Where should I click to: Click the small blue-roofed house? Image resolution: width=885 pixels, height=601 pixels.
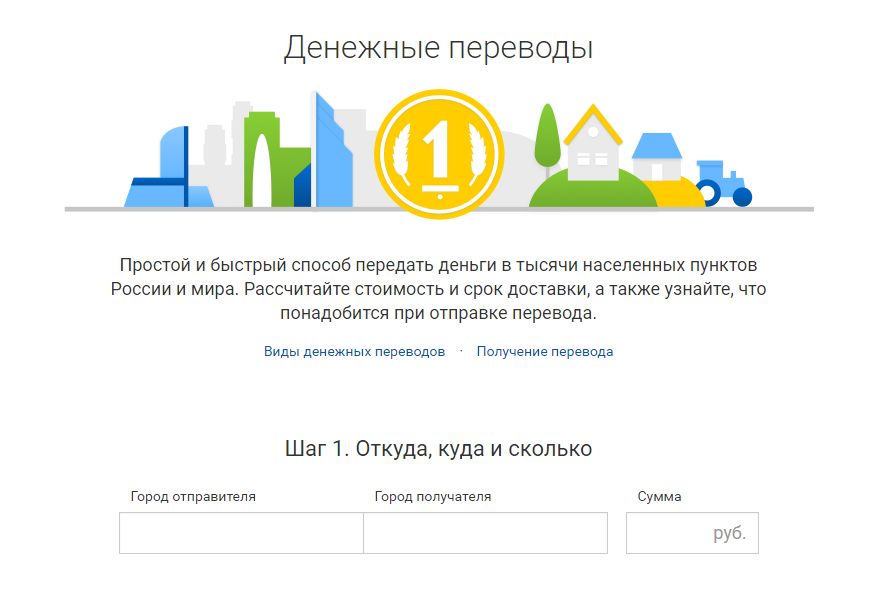(x=656, y=159)
